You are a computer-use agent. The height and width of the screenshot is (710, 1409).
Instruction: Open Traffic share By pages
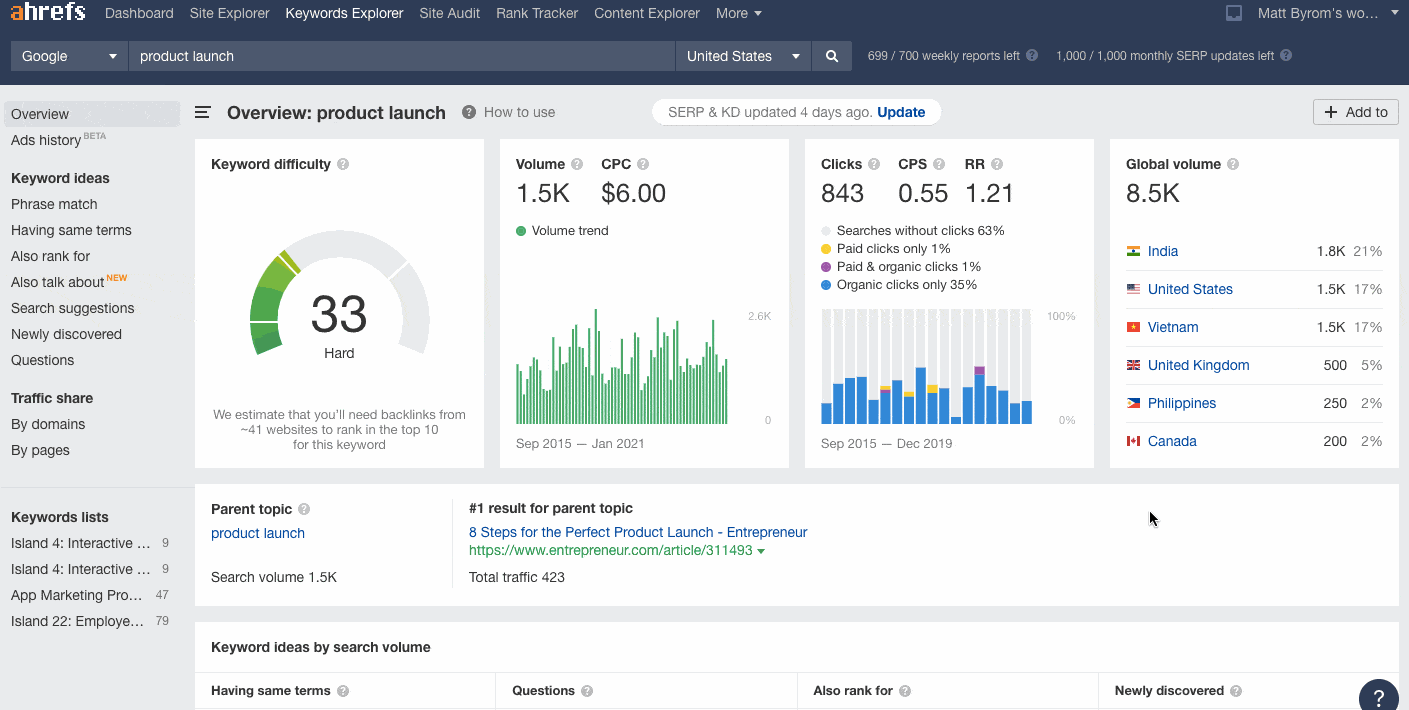(40, 450)
